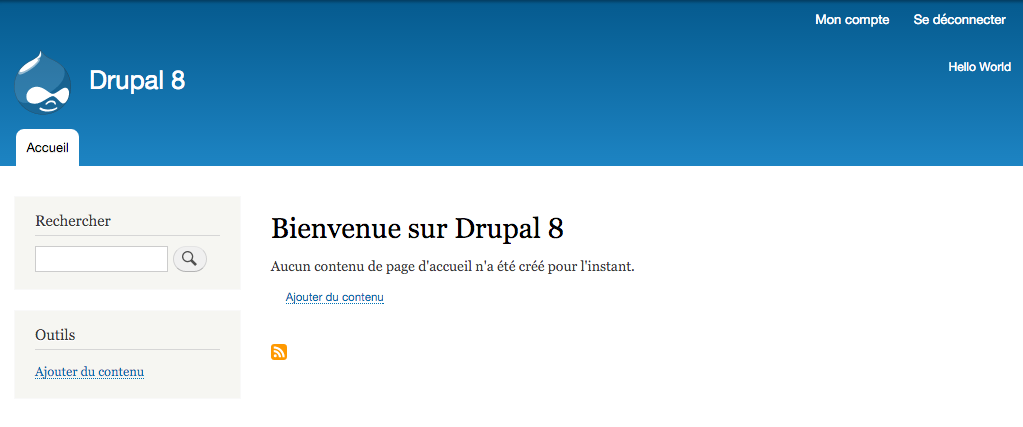Click the Bienvenue sur Drupal 8 heading

pos(417,228)
